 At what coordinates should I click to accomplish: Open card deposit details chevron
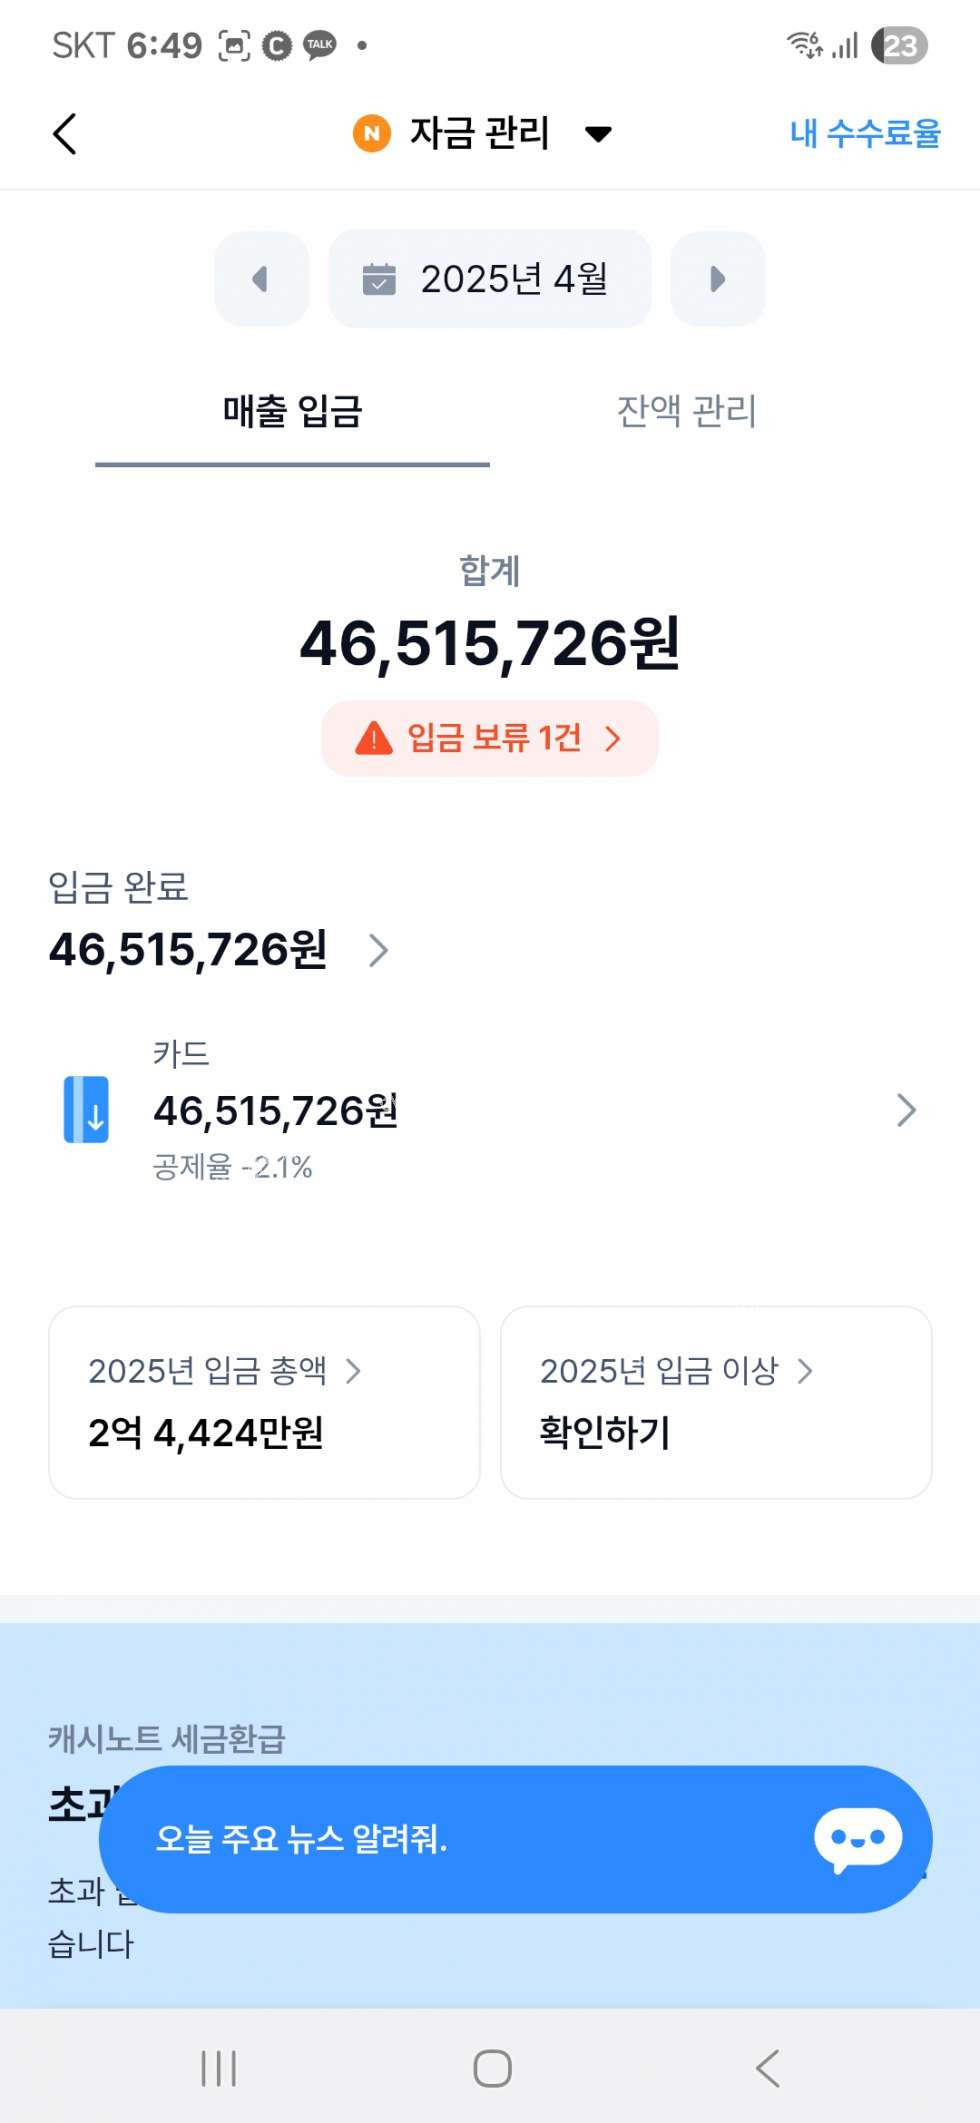point(906,1110)
